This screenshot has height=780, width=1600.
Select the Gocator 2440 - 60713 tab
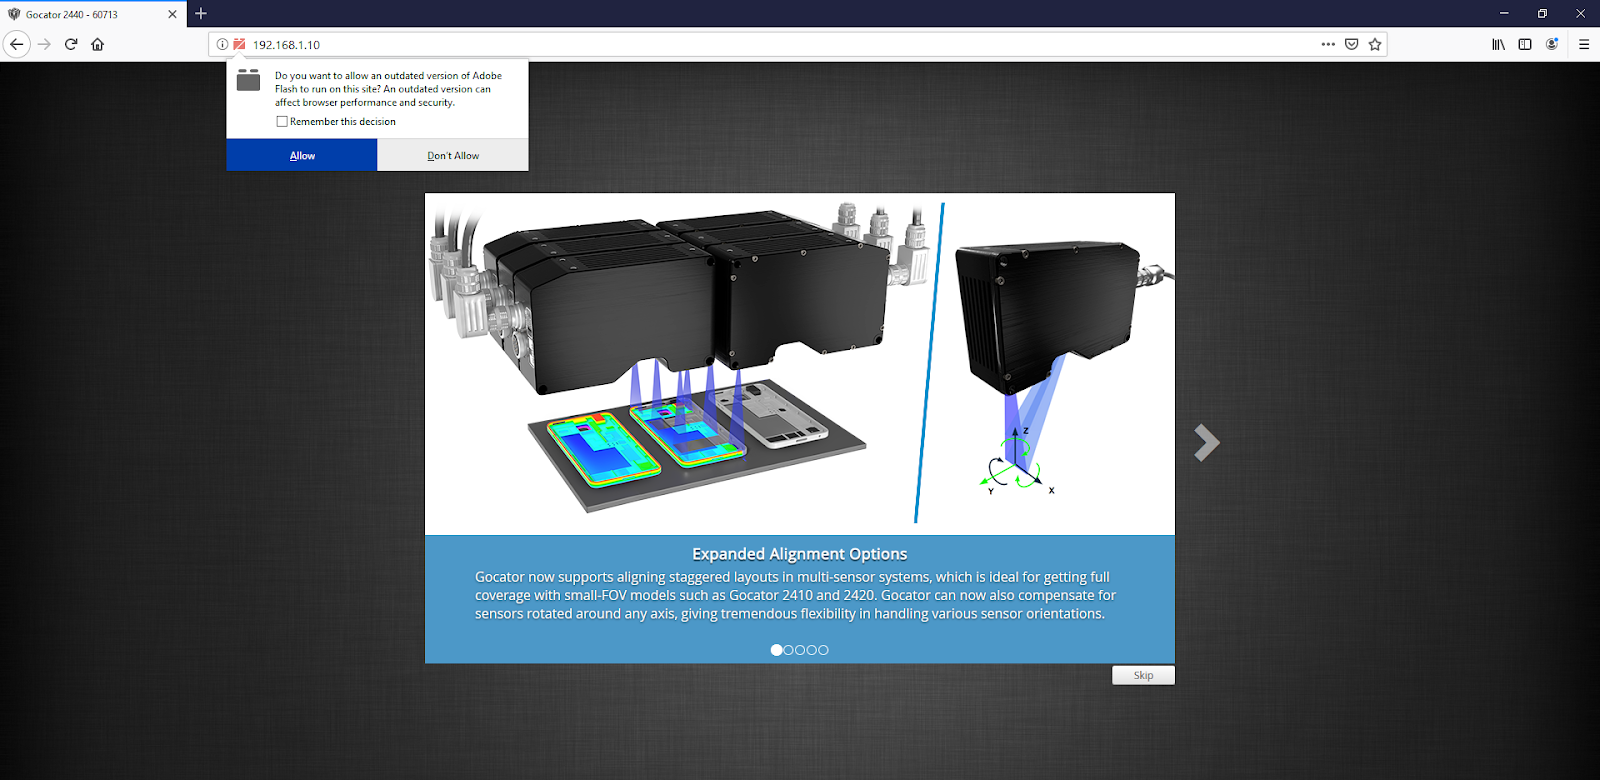93,14
